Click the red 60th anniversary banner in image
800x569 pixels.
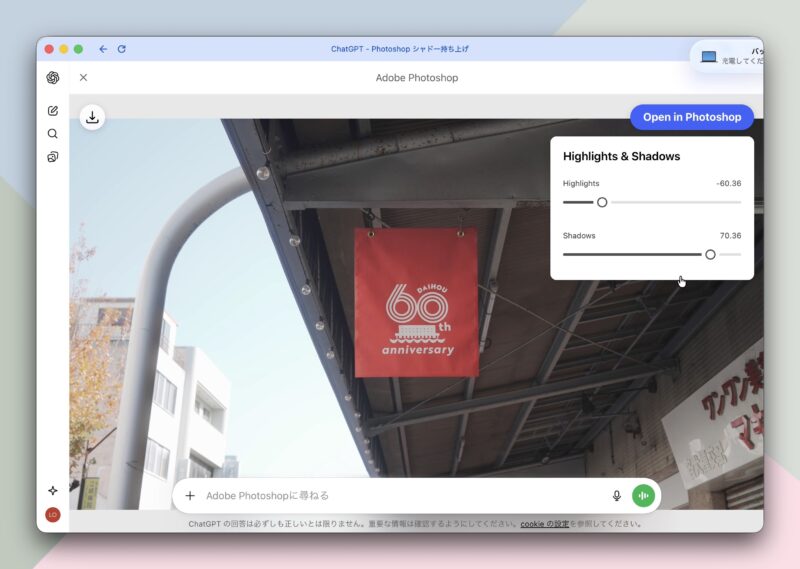tap(415, 302)
